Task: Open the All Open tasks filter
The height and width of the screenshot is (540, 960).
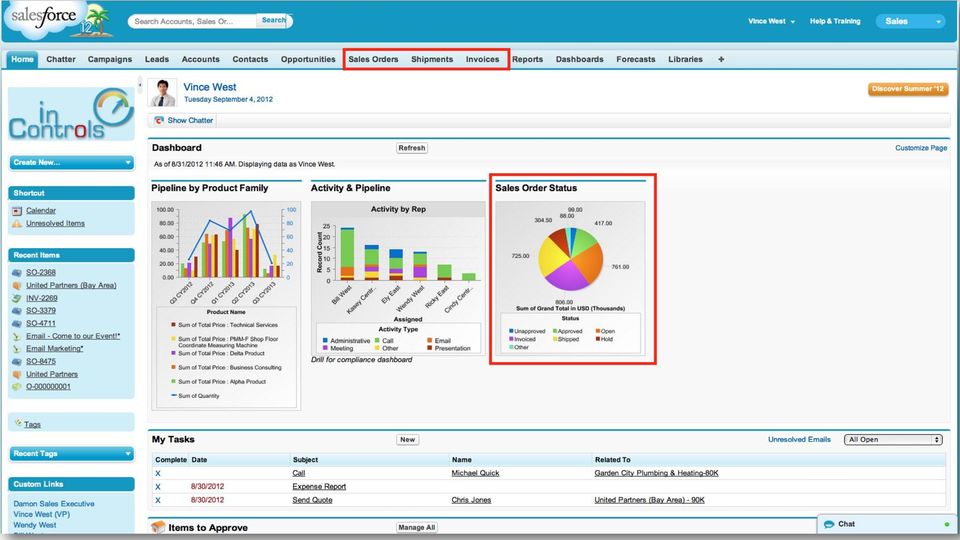Action: pyautogui.click(x=893, y=440)
